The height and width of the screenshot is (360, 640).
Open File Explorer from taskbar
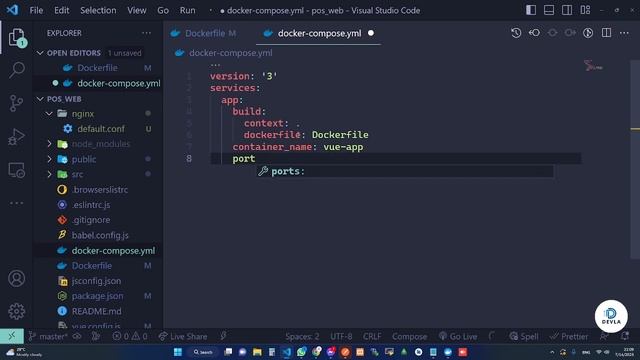[x=257, y=352]
